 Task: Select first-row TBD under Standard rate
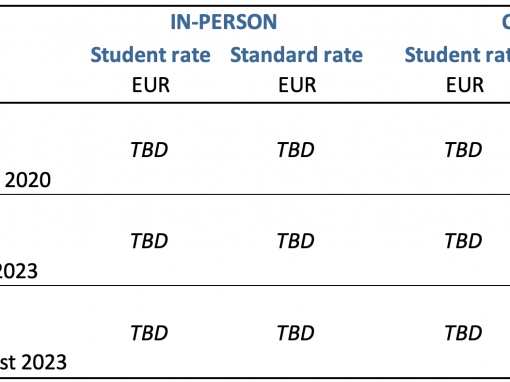[x=296, y=150]
